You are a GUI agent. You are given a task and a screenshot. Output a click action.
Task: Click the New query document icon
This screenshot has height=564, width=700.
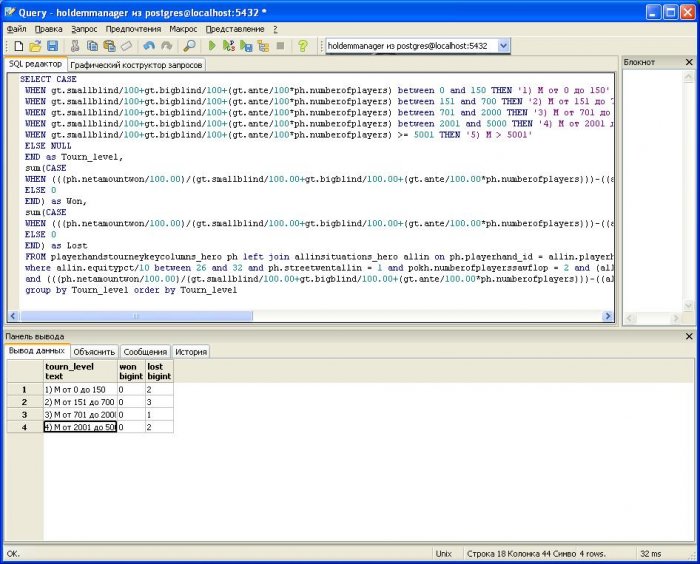(x=19, y=46)
